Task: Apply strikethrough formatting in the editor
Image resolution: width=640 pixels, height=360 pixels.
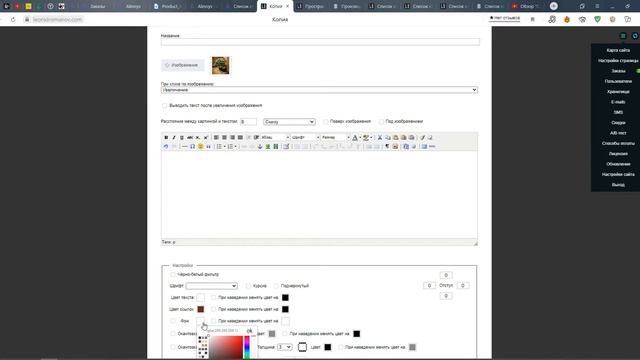Action: [190, 138]
